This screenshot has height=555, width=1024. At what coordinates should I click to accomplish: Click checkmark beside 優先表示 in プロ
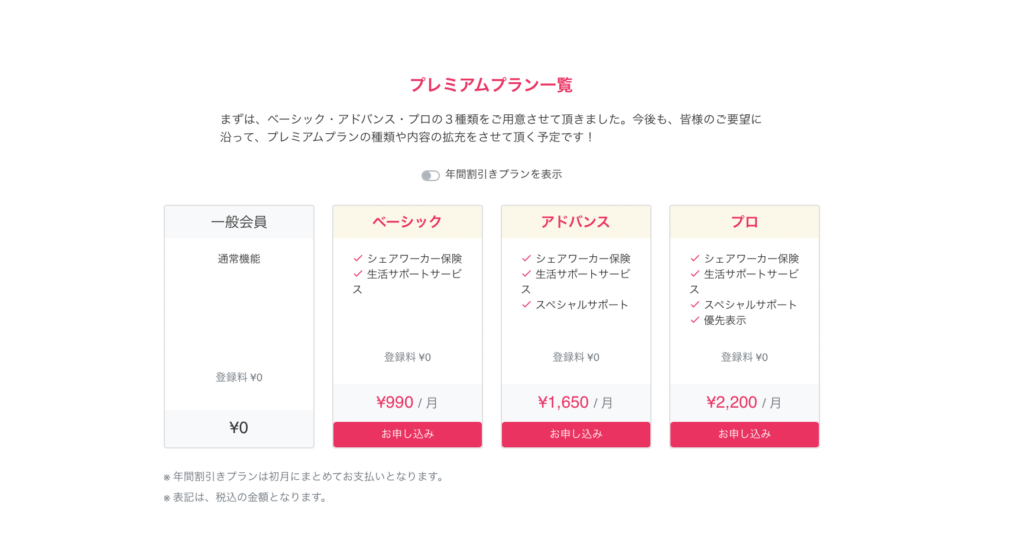tap(695, 320)
